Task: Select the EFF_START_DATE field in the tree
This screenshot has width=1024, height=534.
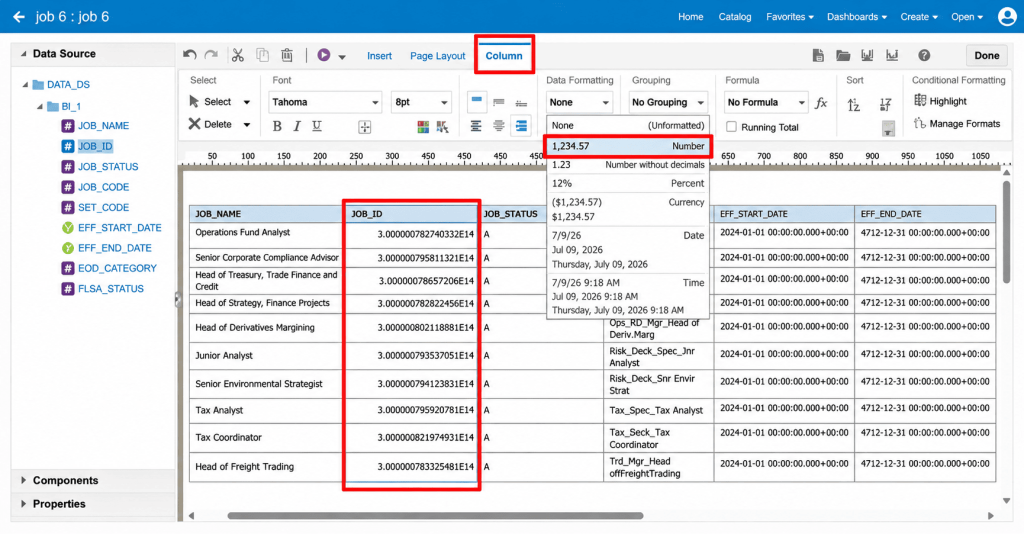Action: pos(120,227)
